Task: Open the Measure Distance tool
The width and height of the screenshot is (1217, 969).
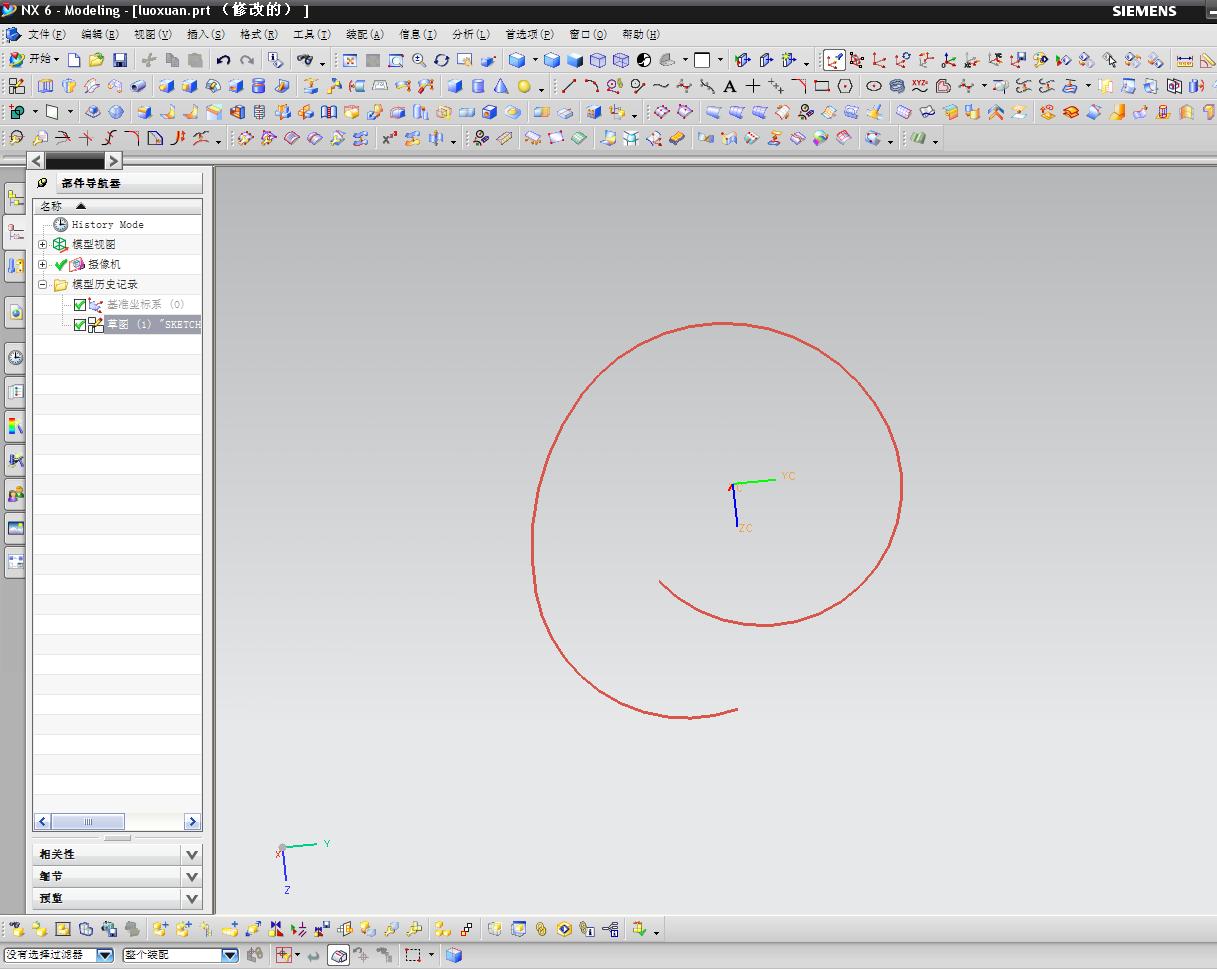Action: coord(1185,60)
